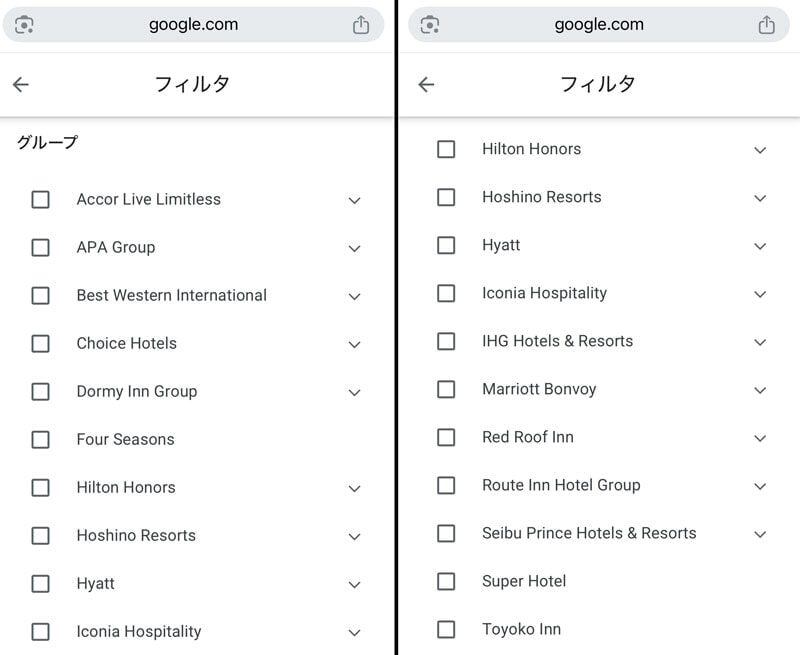Select the Toyoko Inn checkbox

(x=446, y=629)
